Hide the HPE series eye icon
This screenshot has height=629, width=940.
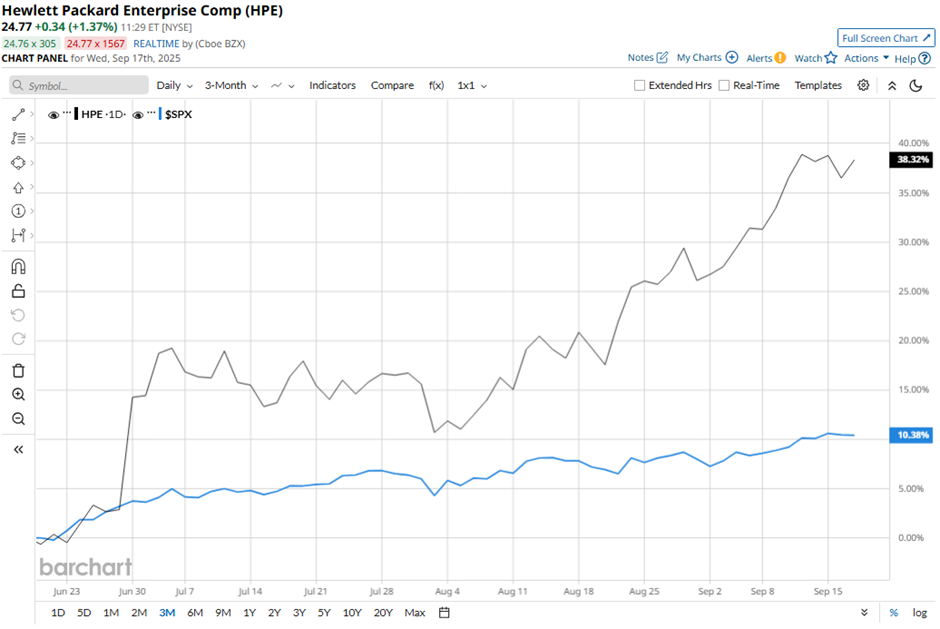53,115
